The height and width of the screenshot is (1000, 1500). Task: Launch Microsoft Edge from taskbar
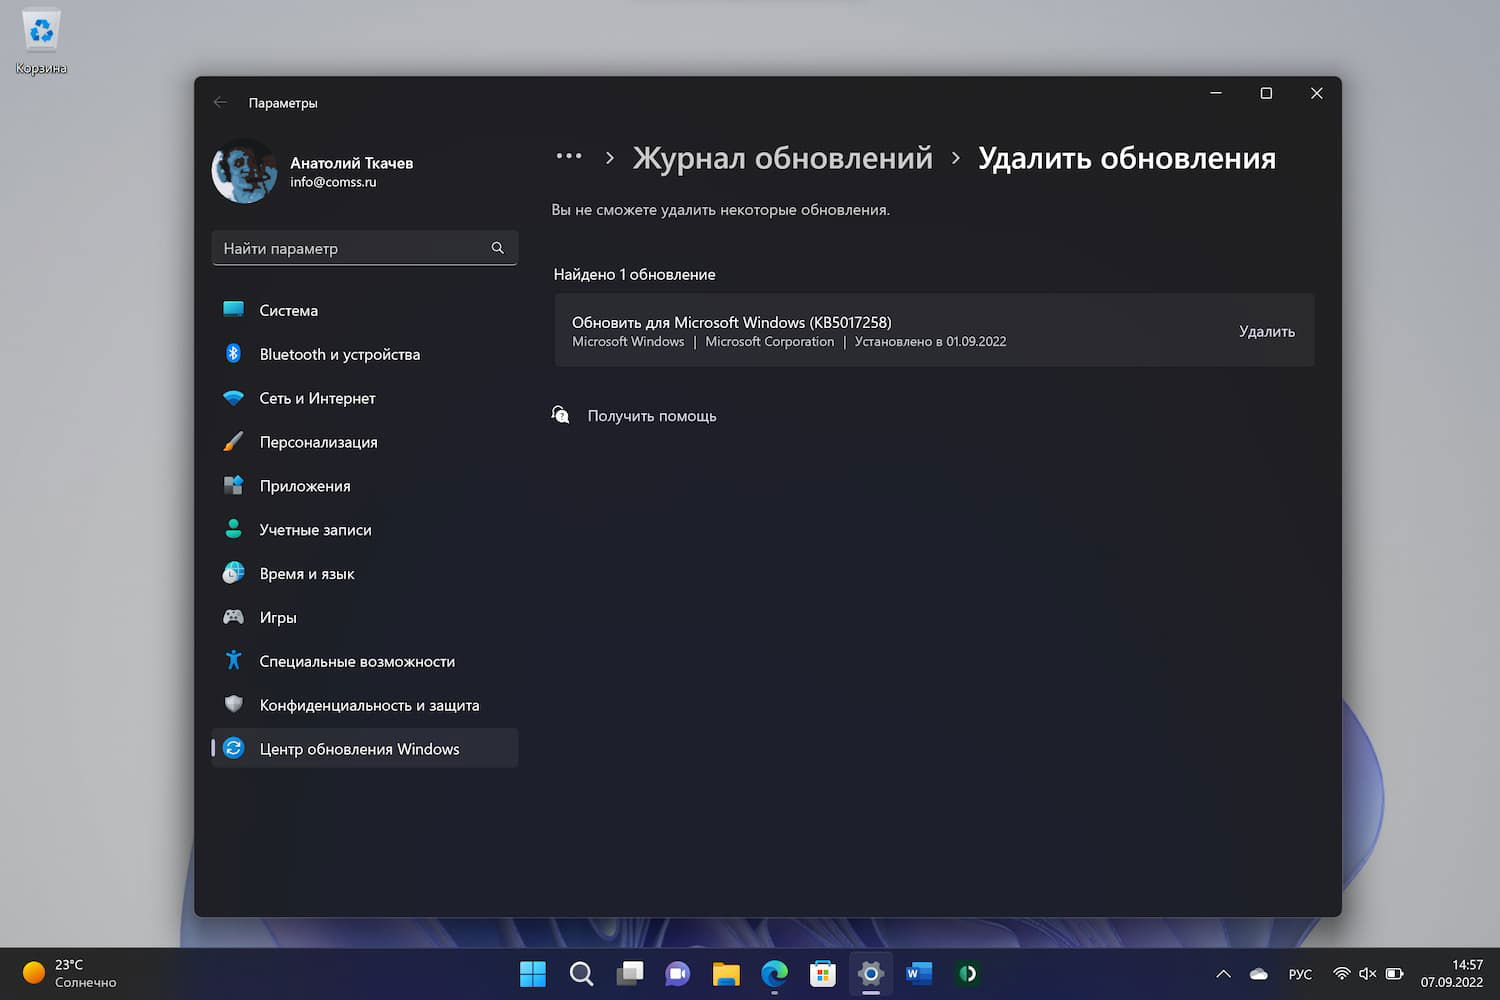[774, 973]
